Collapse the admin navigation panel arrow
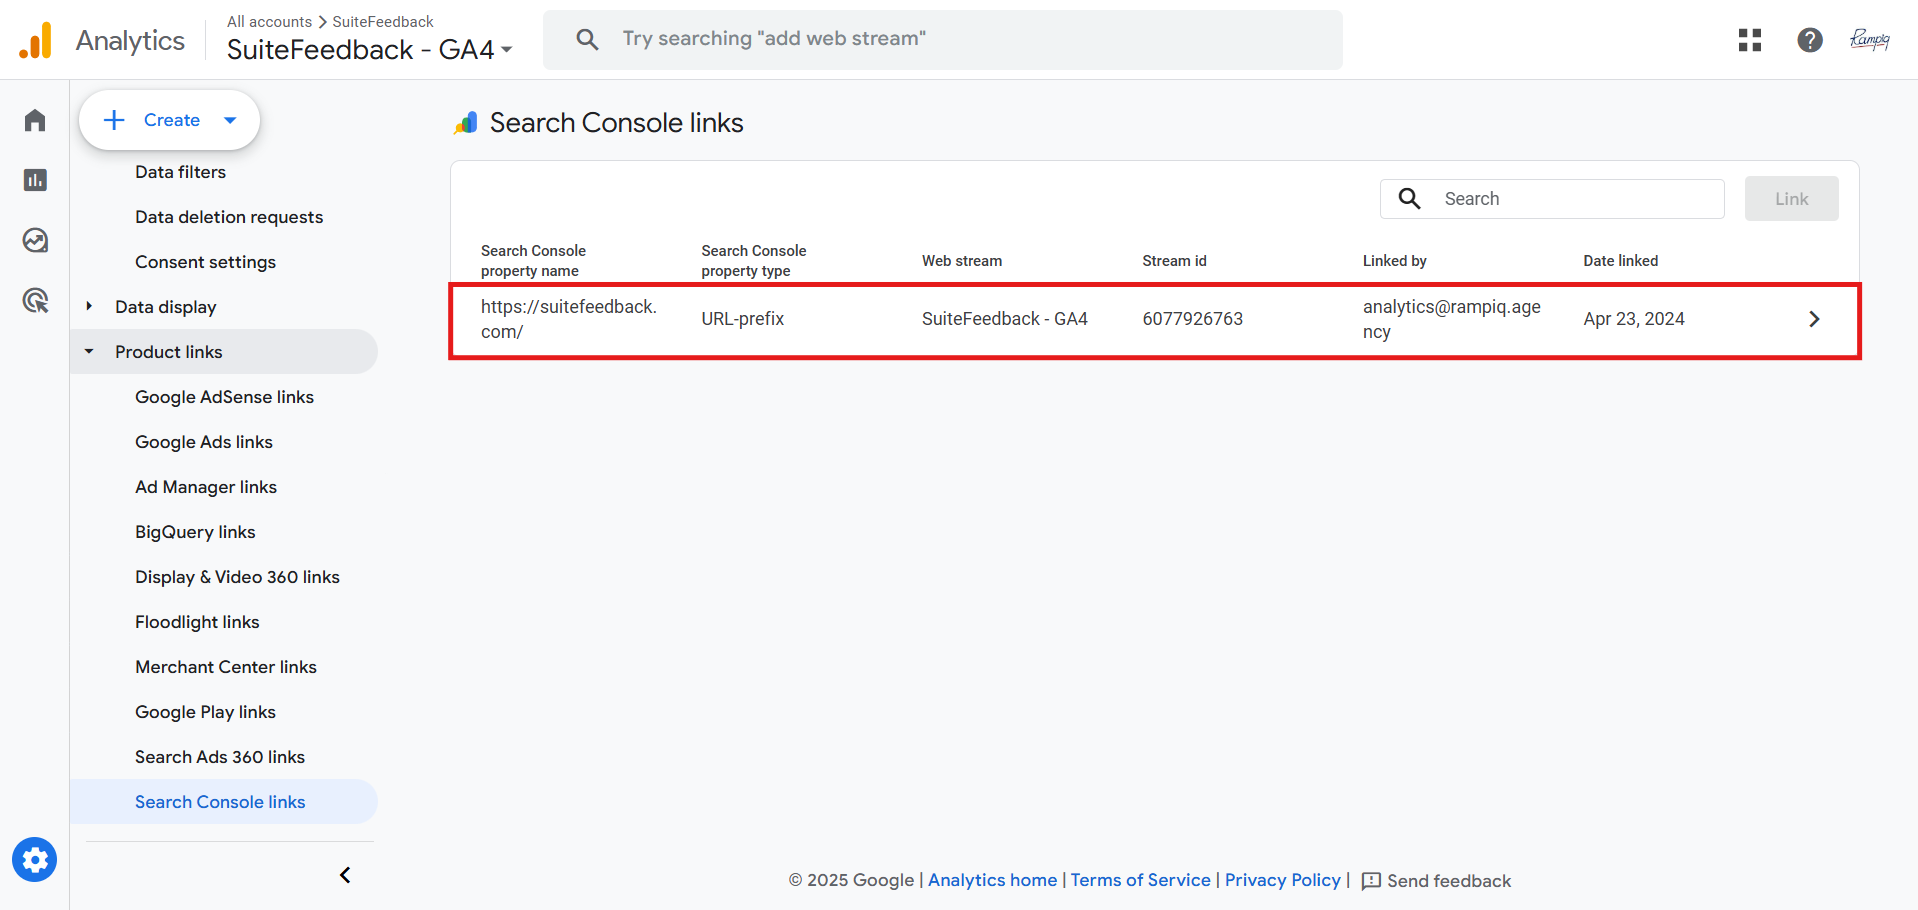 (345, 876)
